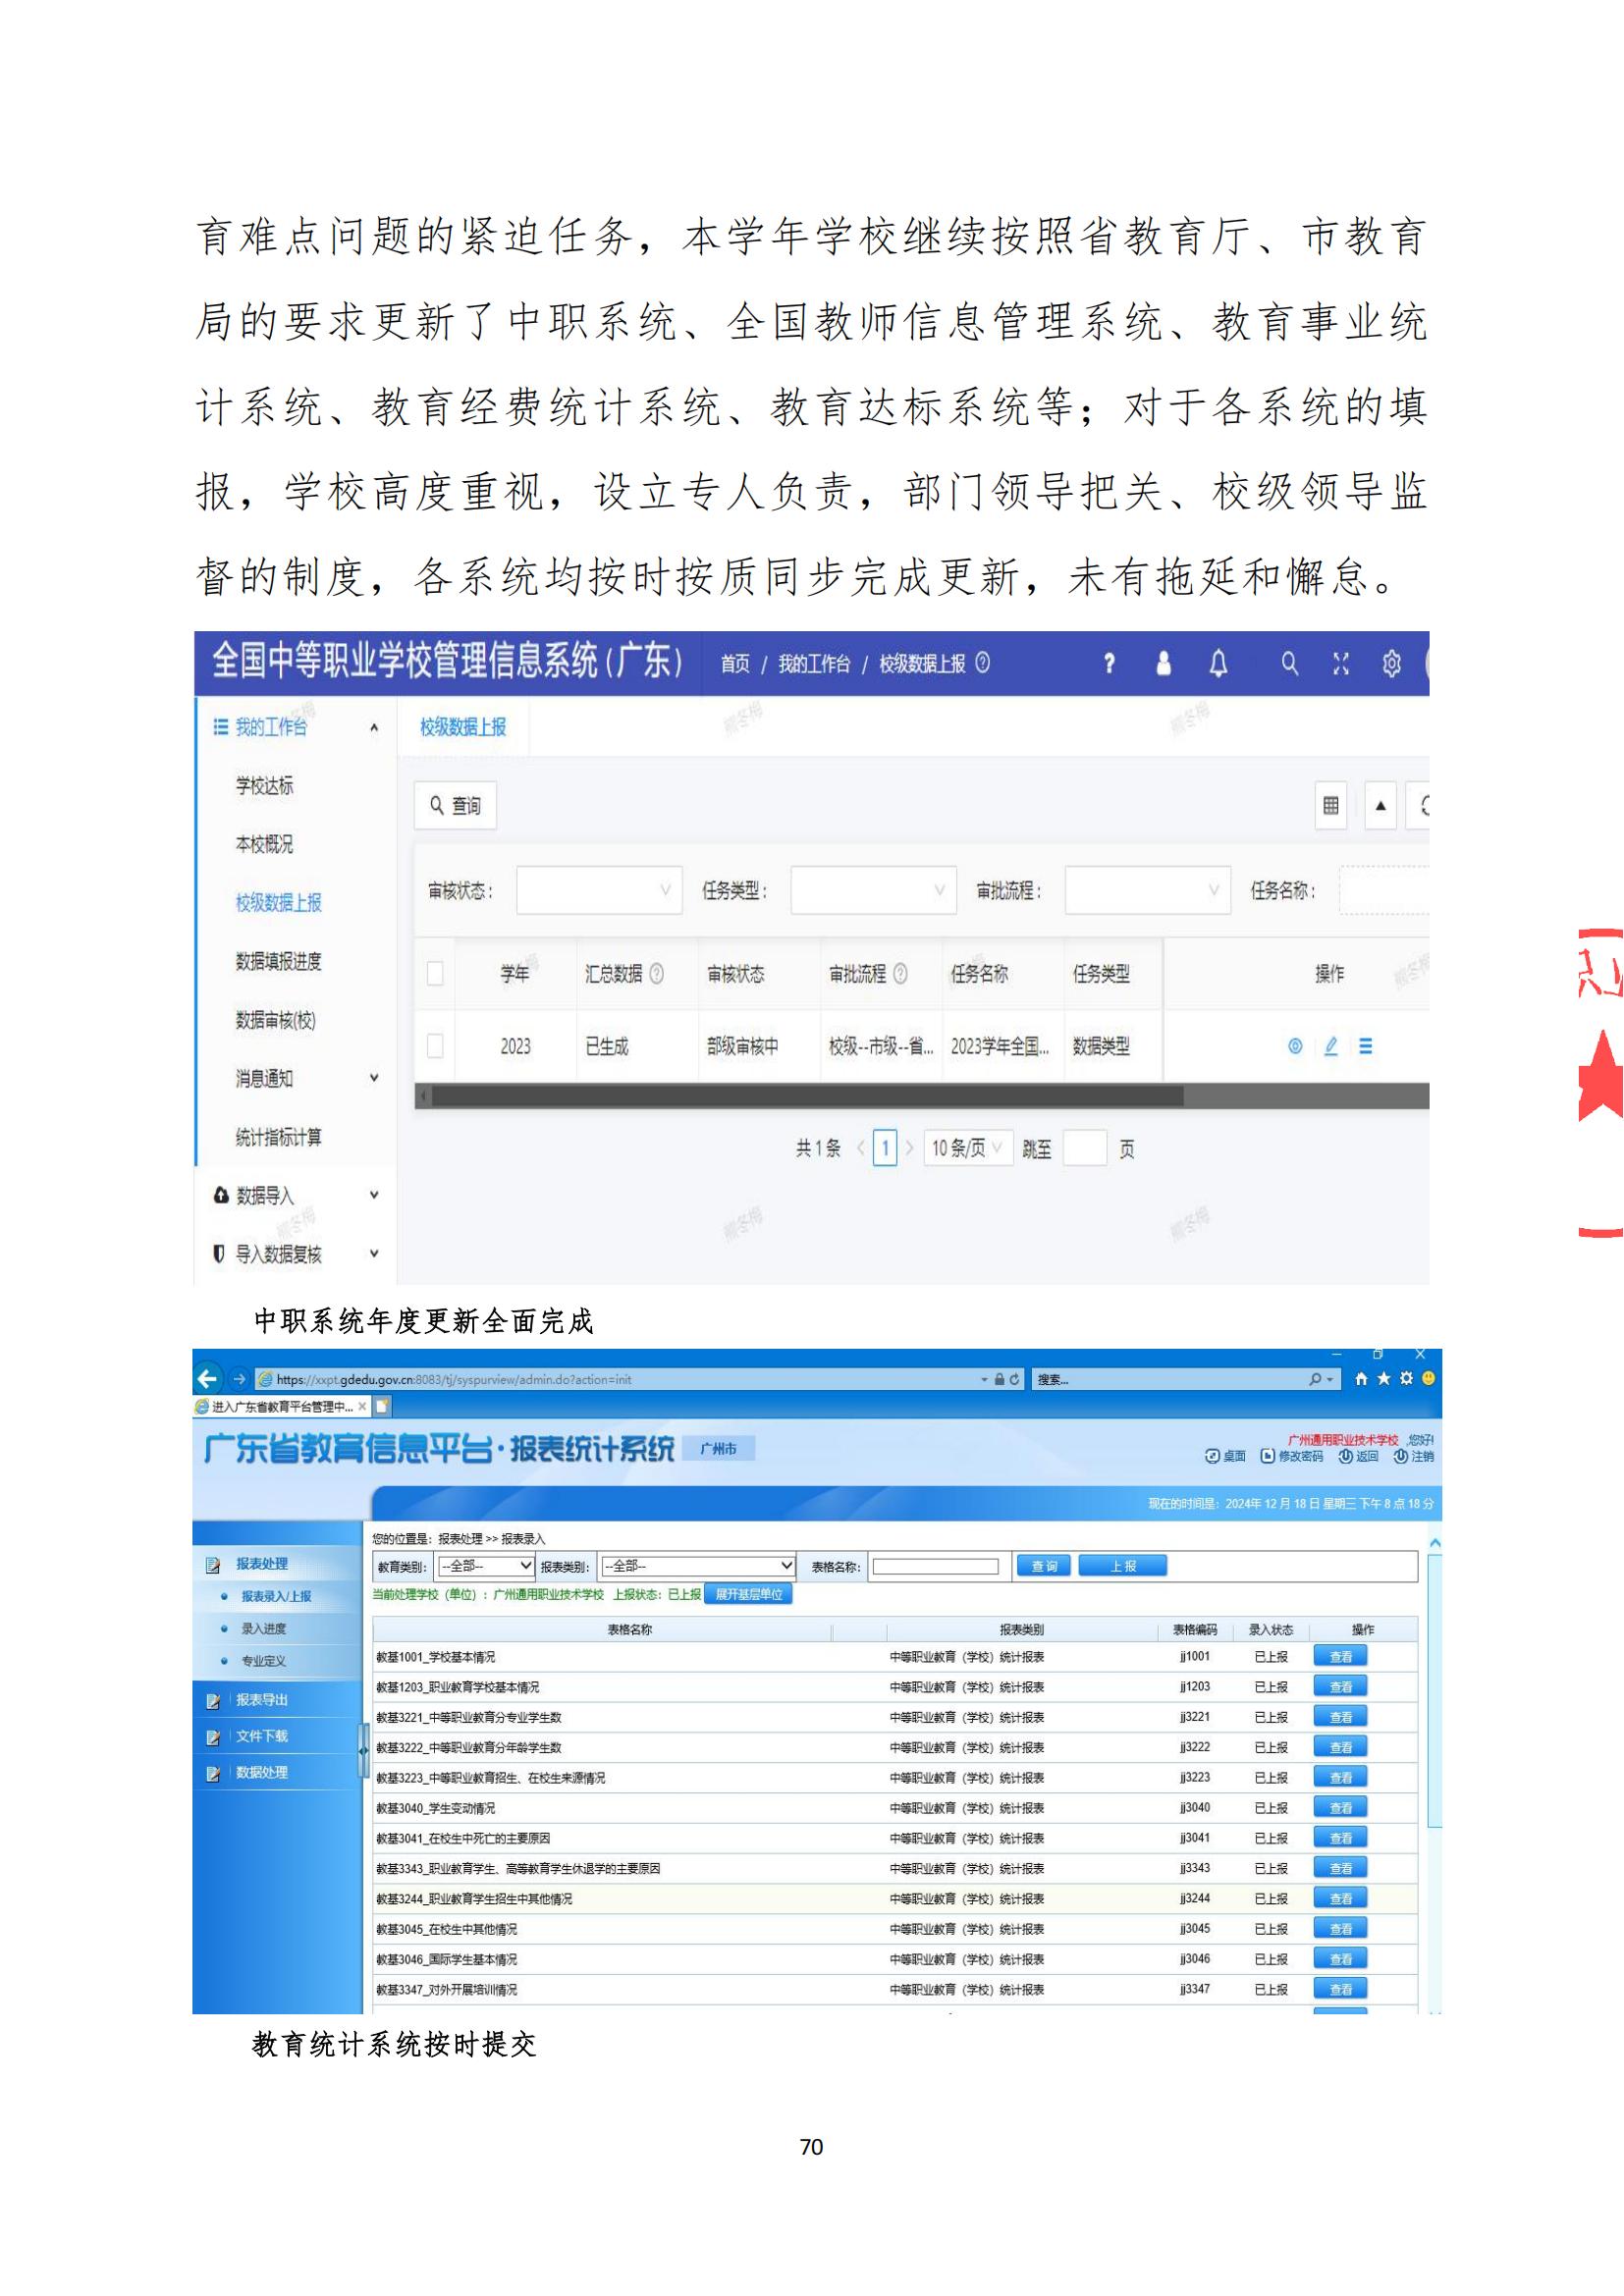The height and width of the screenshot is (2296, 1624).
Task: Open 数据处理 sidebar section
Action: 261,1772
